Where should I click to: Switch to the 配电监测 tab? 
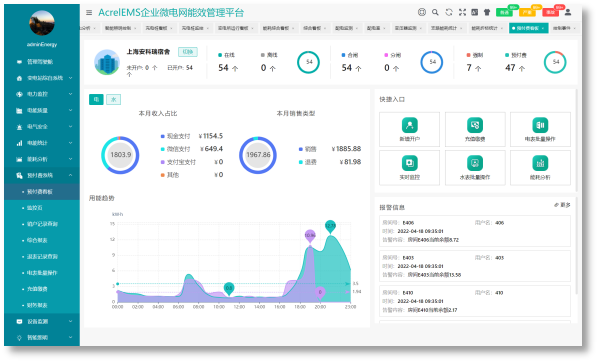pyautogui.click(x=346, y=28)
